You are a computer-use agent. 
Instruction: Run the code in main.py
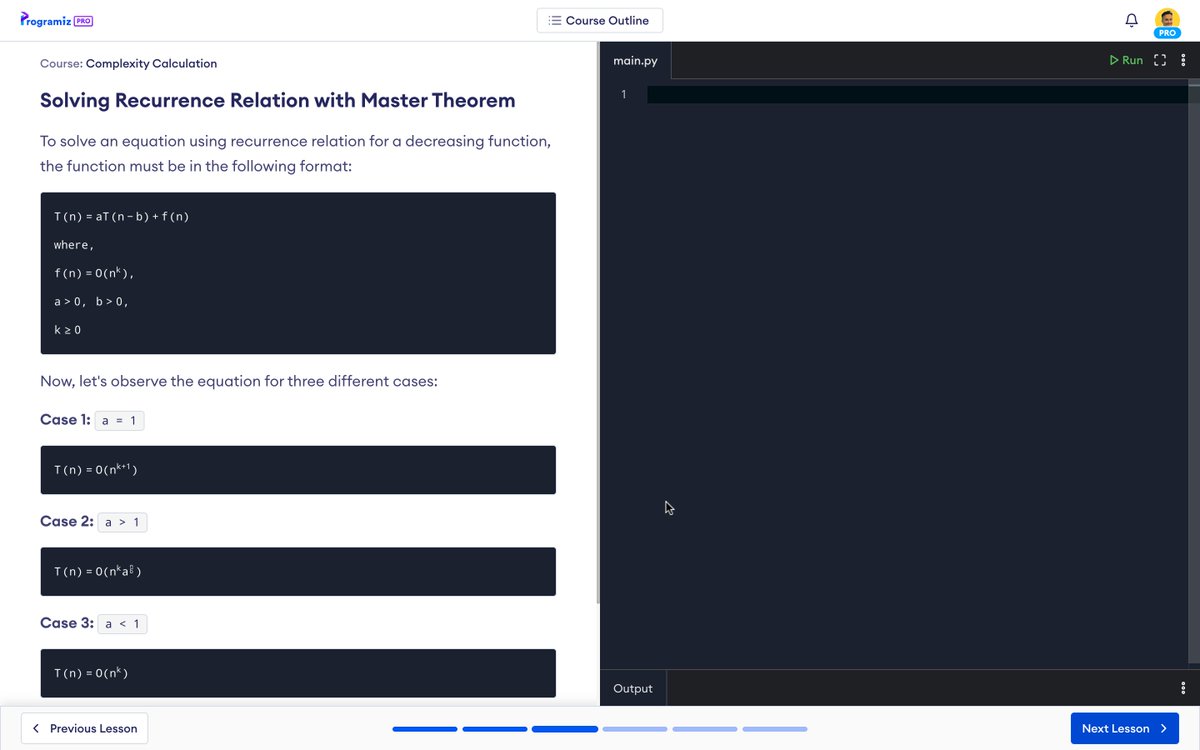tap(1126, 60)
